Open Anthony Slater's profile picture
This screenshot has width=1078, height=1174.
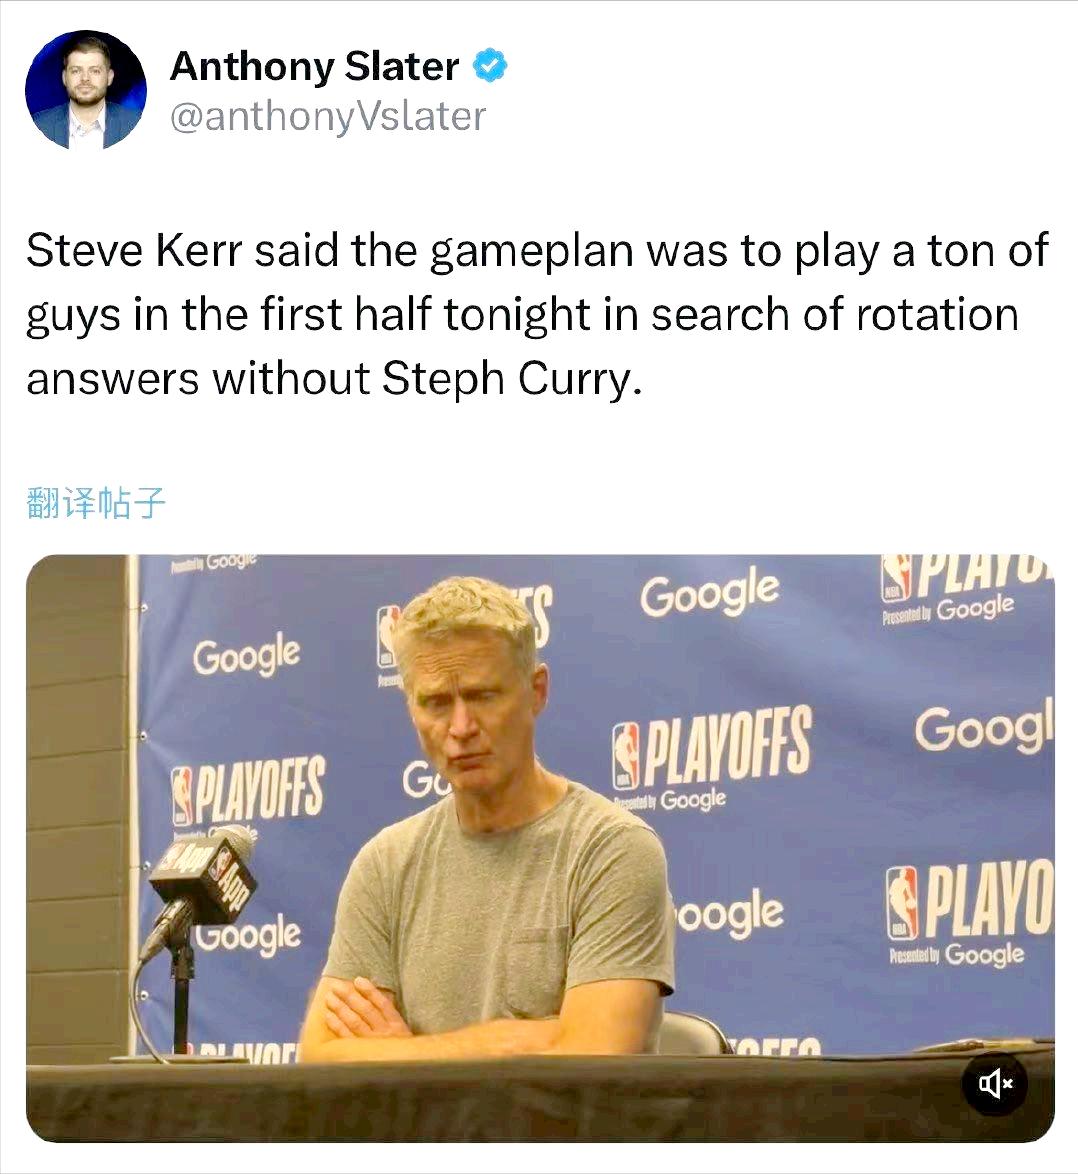86,90
